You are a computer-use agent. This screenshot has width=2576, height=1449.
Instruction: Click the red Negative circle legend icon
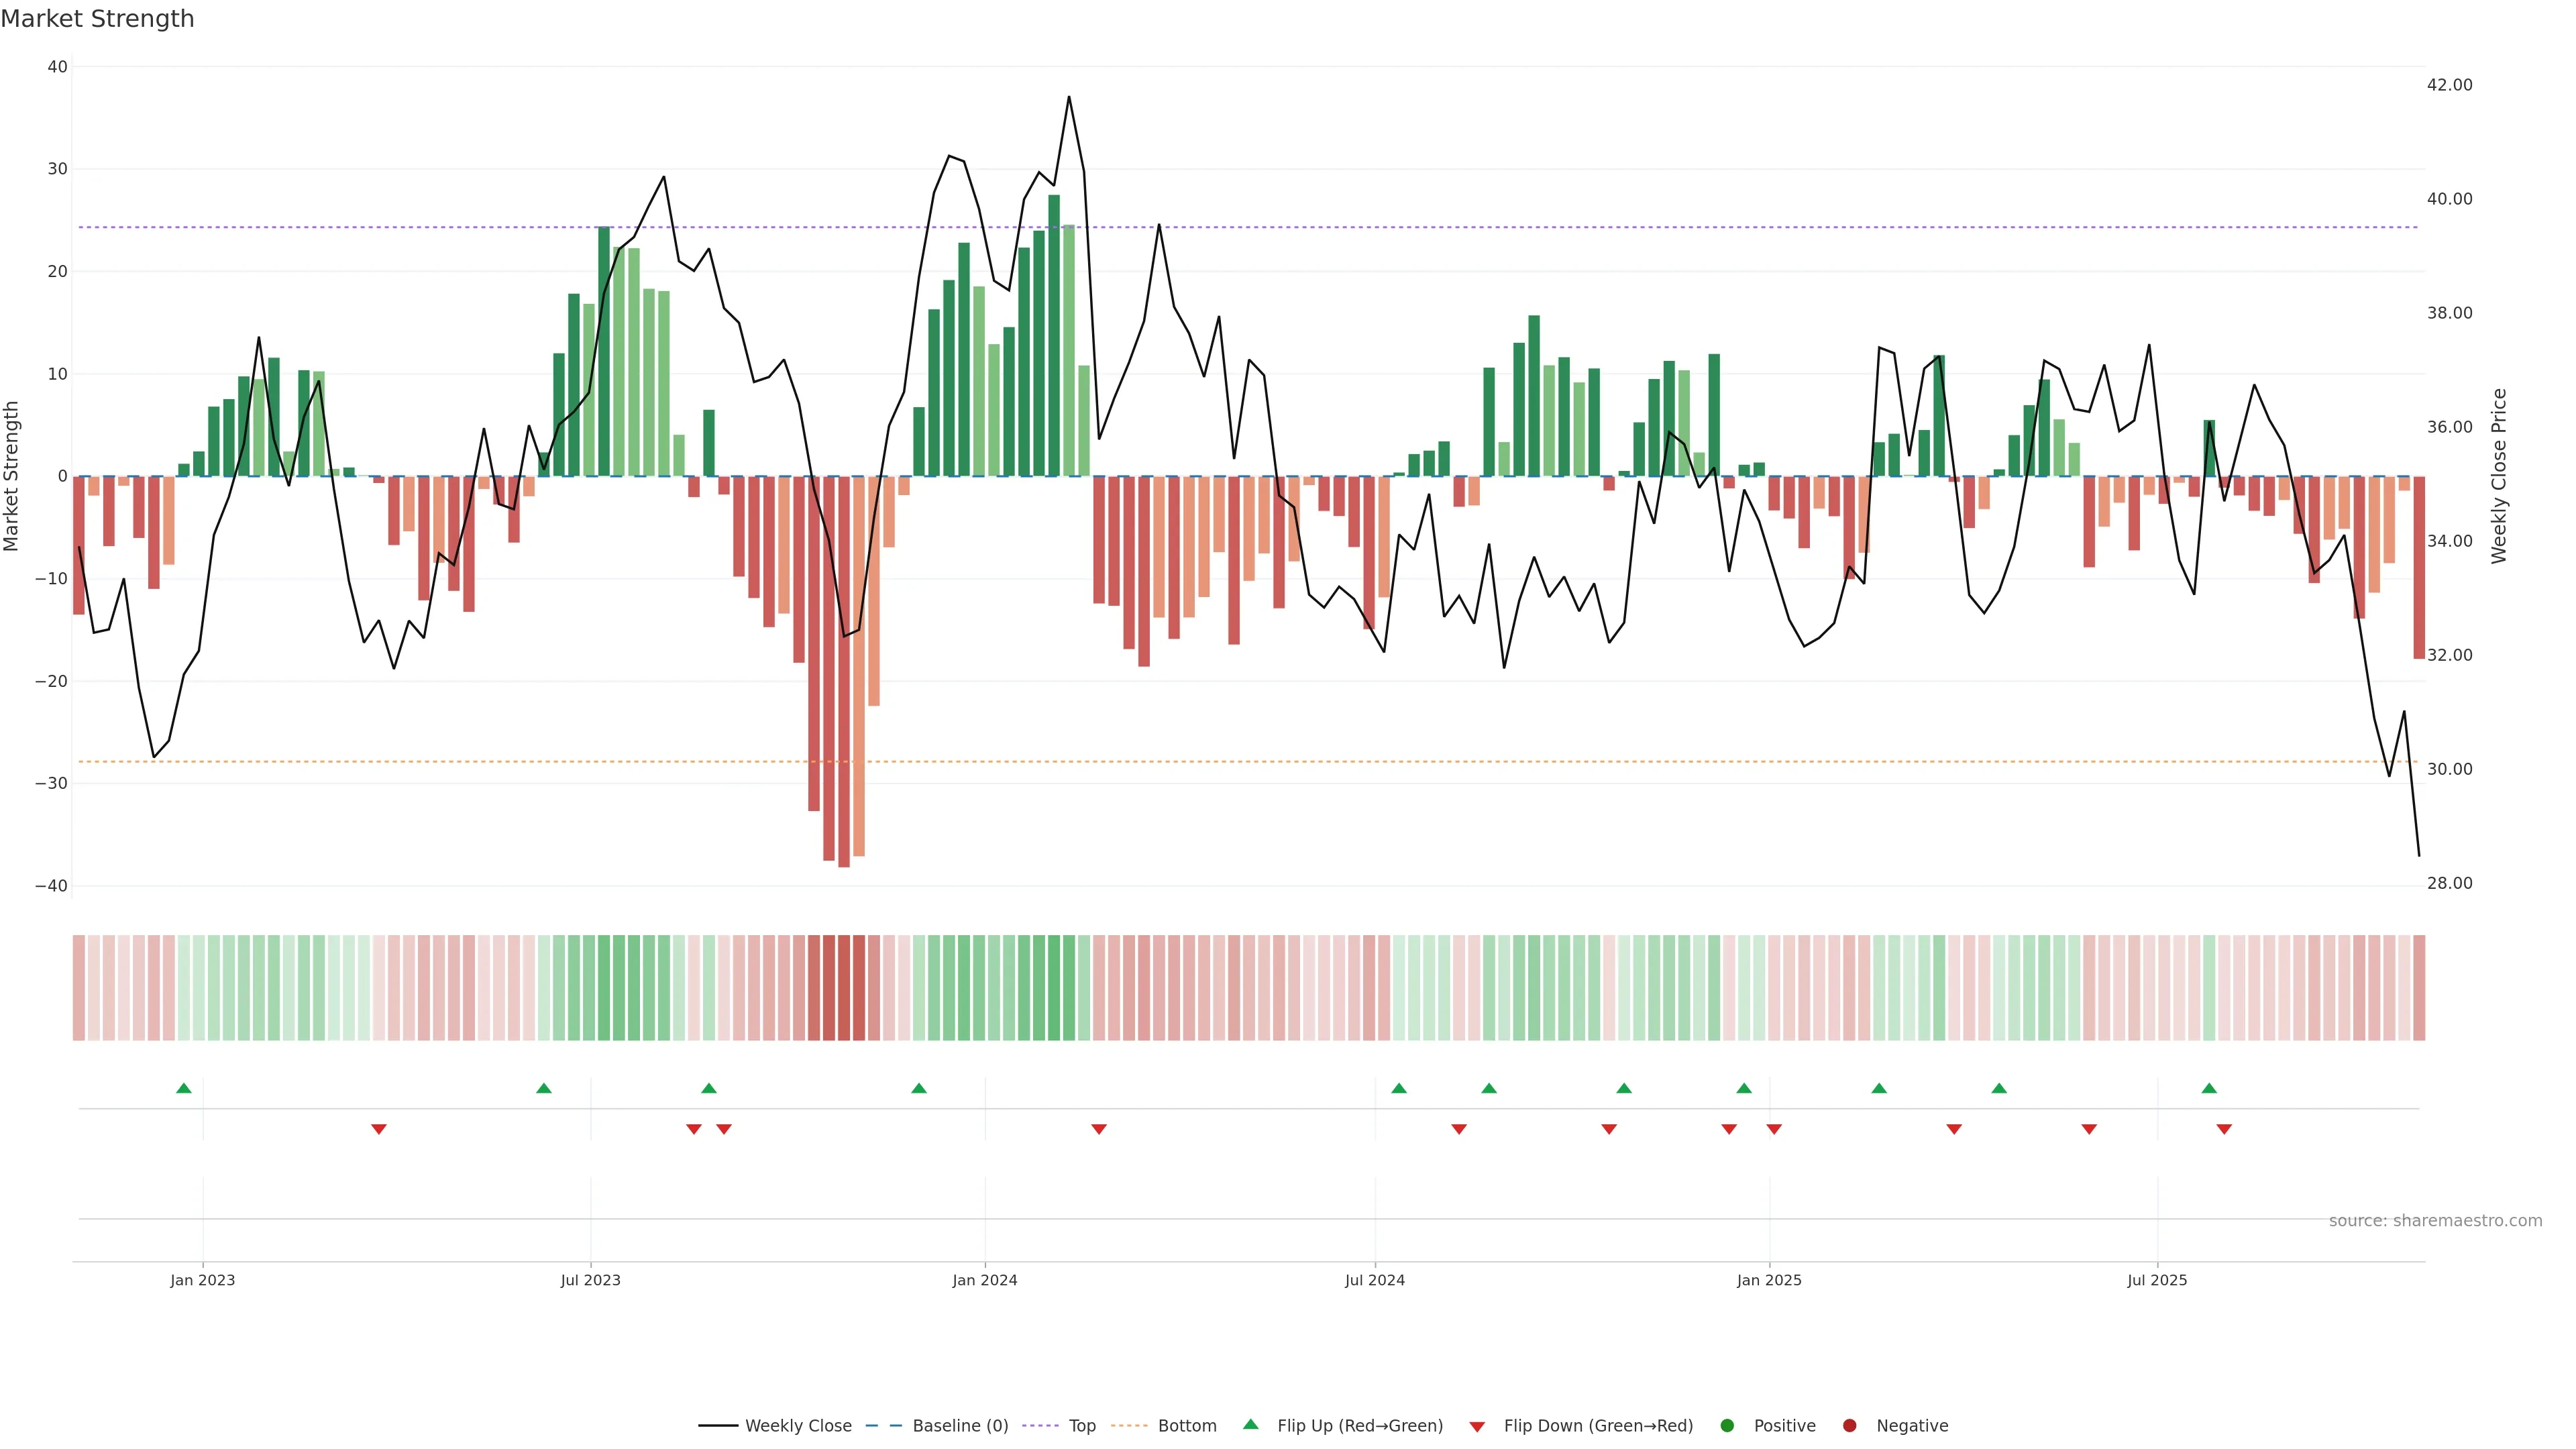pos(1849,1426)
